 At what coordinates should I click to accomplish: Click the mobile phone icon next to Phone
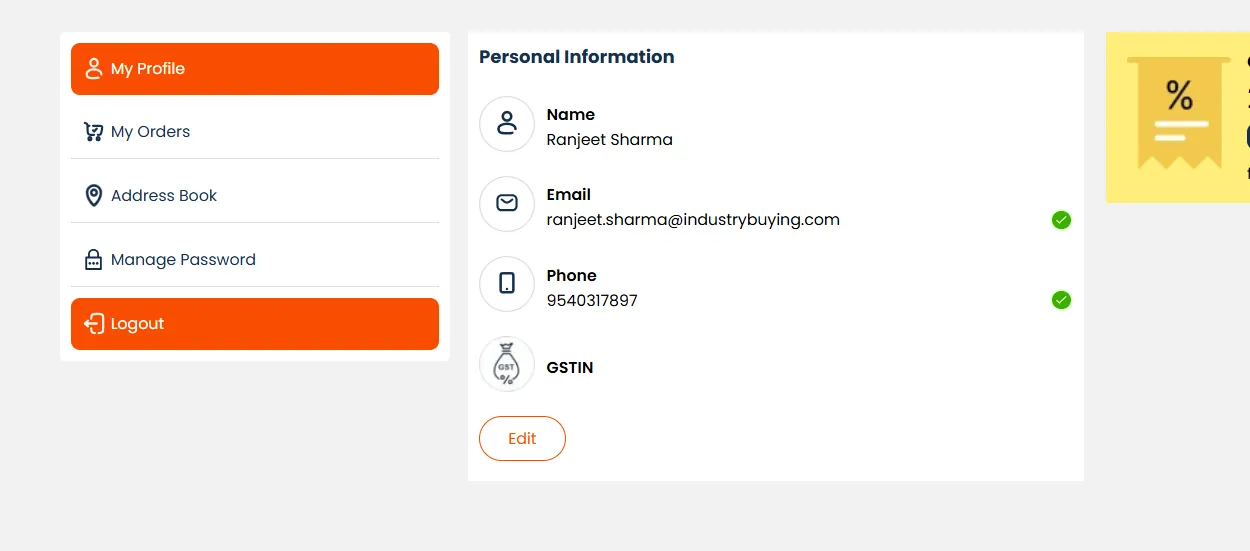pos(507,284)
